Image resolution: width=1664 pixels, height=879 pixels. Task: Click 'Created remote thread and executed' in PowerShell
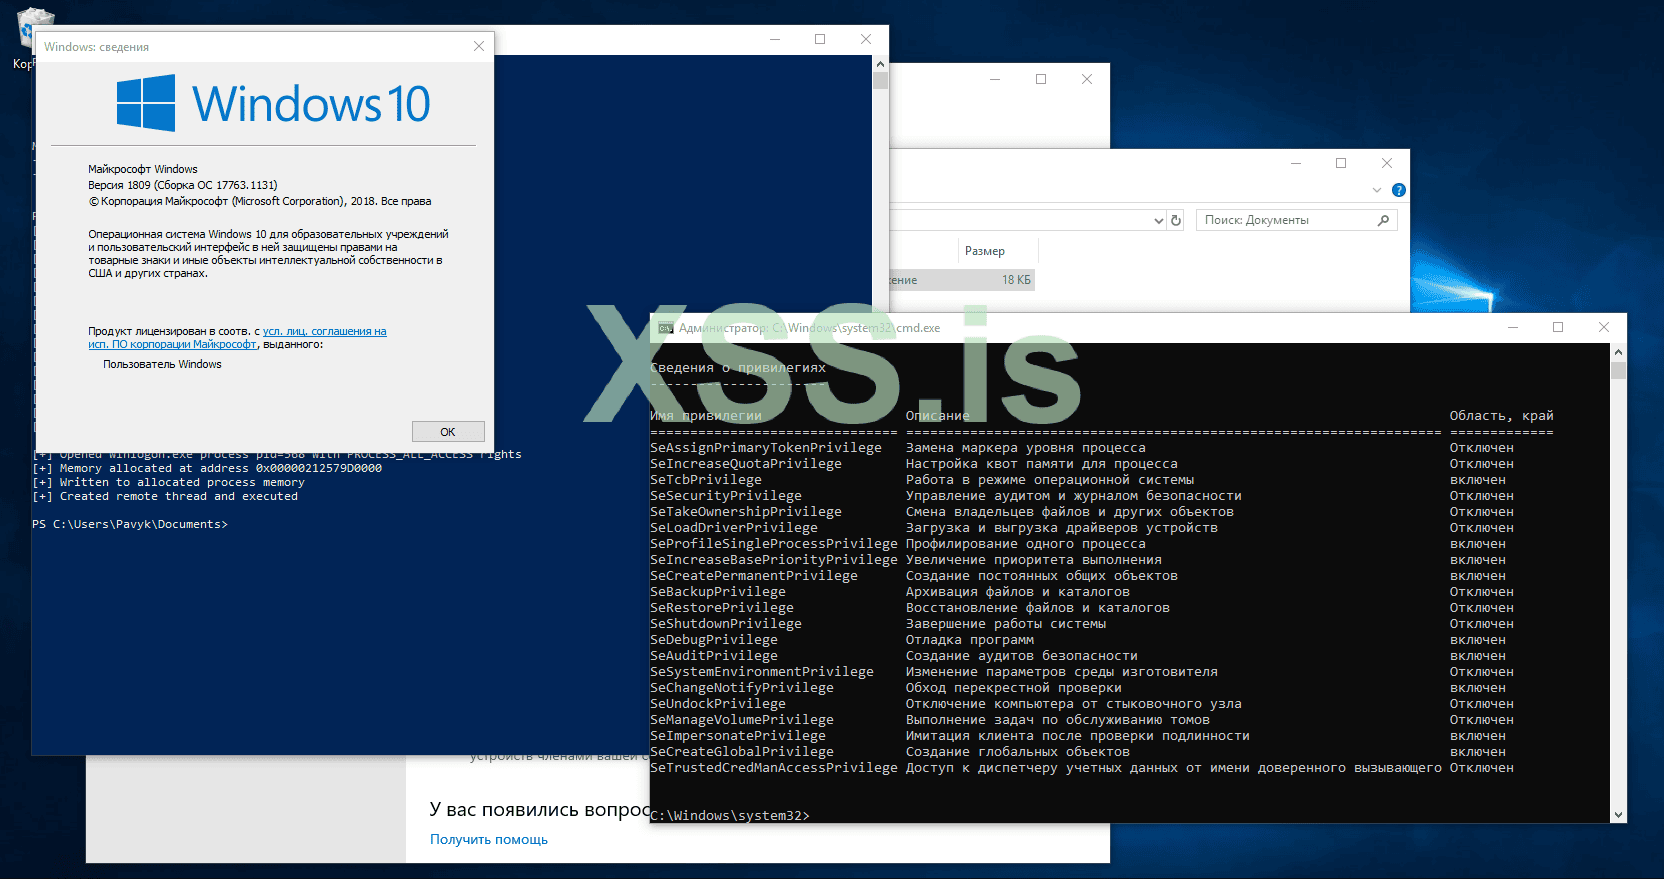click(x=179, y=496)
